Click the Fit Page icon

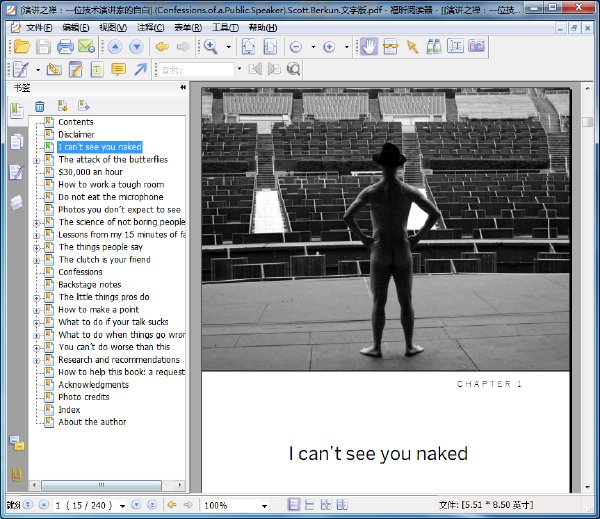click(x=248, y=47)
